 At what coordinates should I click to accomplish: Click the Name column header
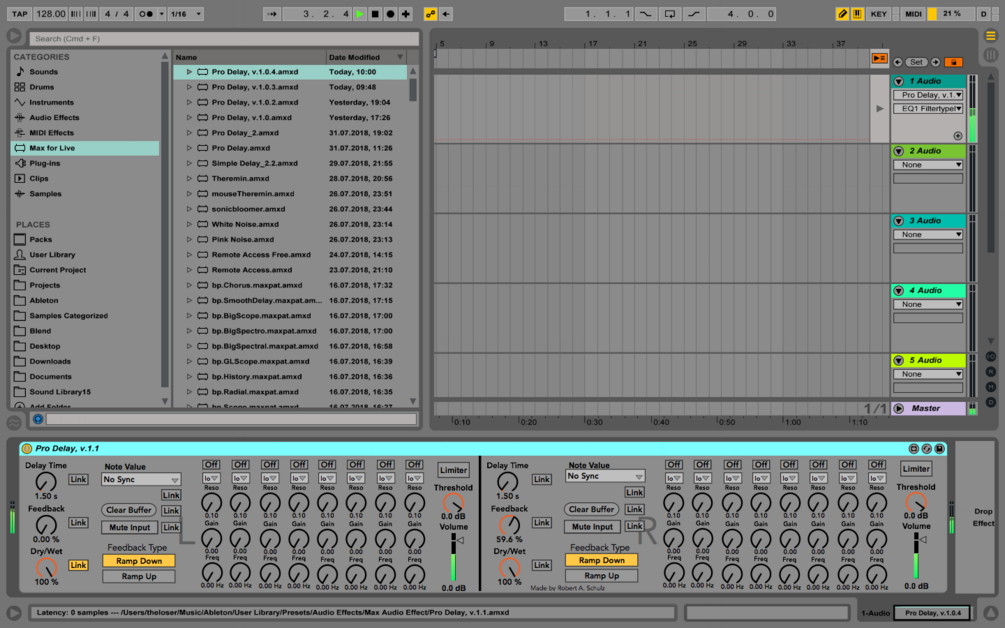(x=250, y=57)
